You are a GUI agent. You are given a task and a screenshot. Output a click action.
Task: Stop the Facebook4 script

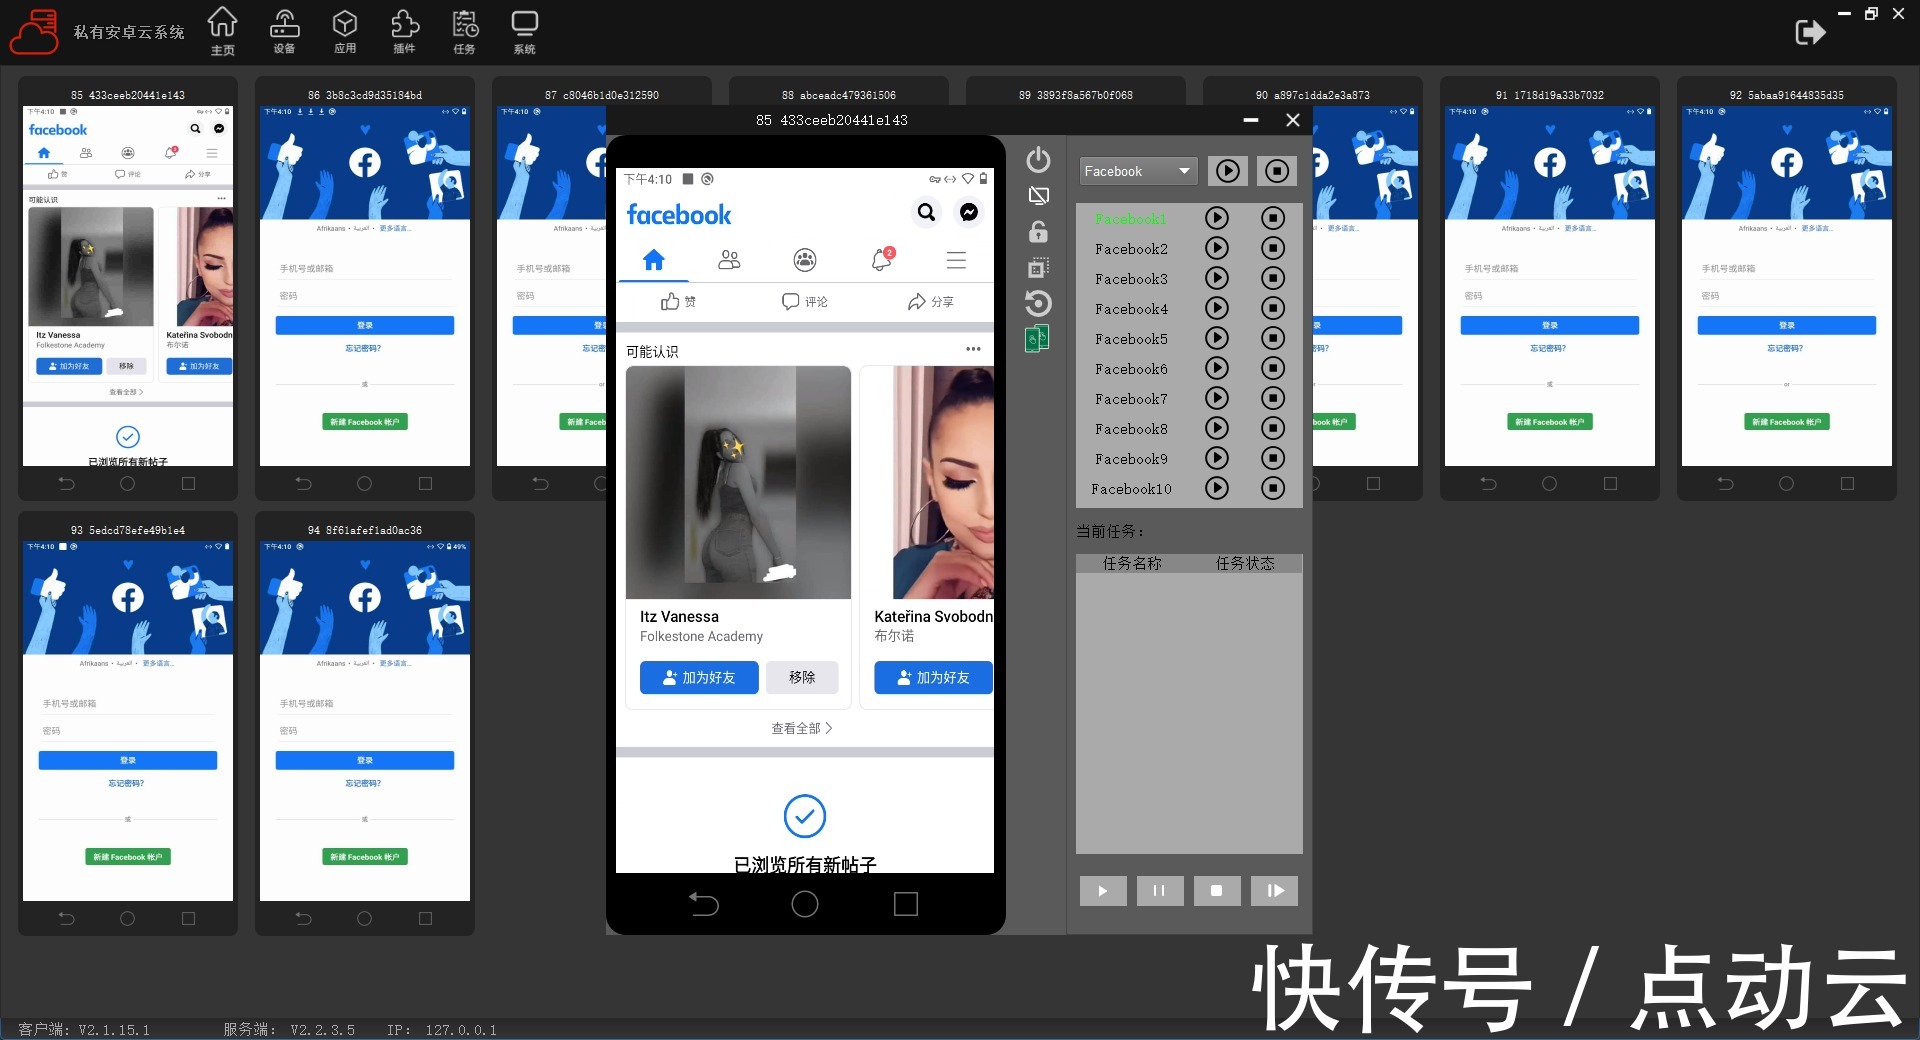click(1272, 308)
